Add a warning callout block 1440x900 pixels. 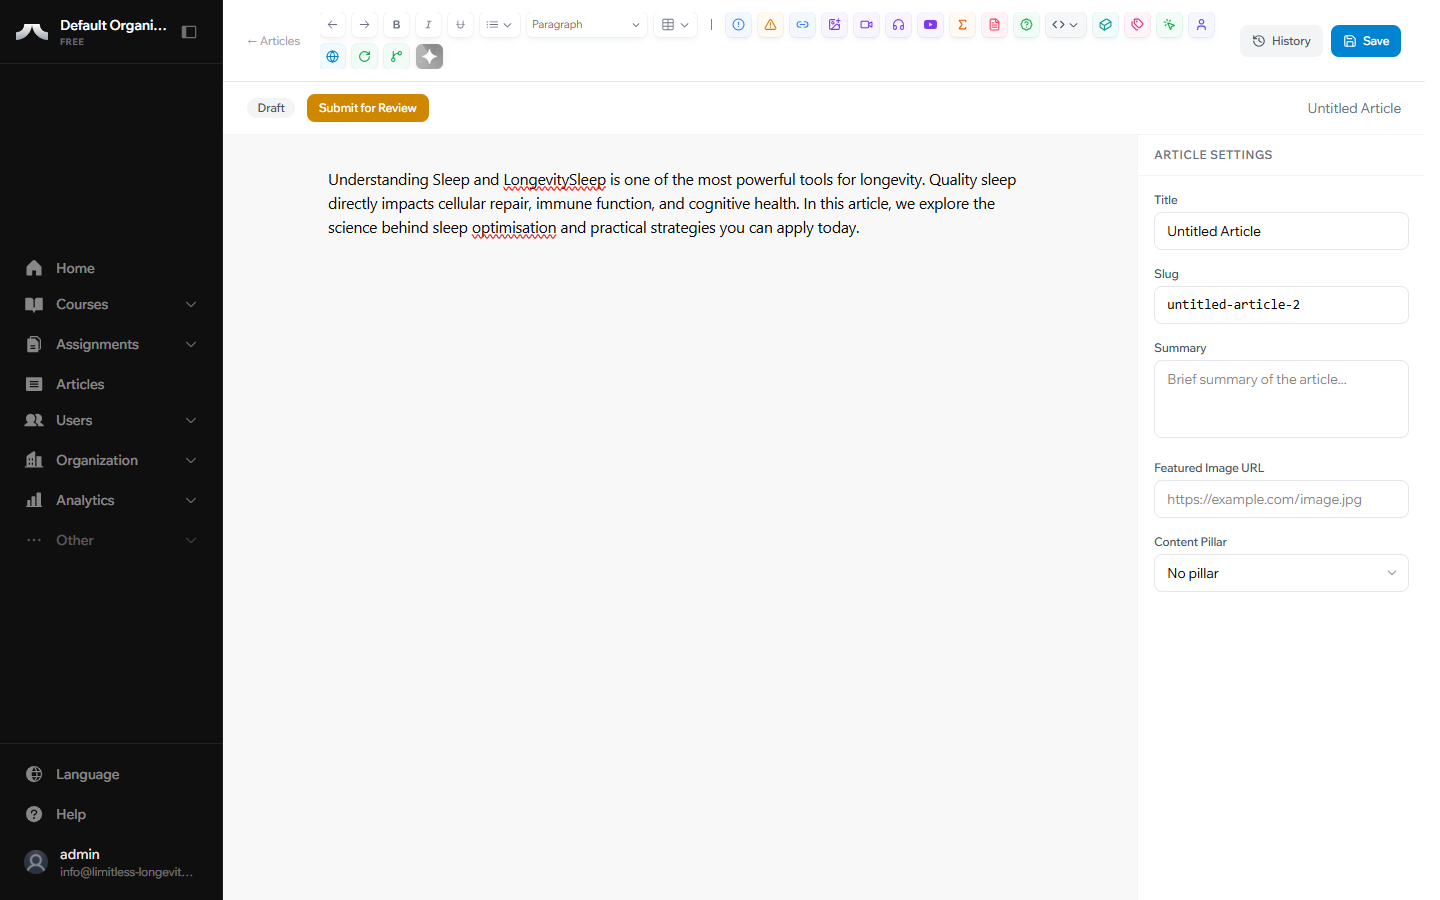tap(770, 24)
